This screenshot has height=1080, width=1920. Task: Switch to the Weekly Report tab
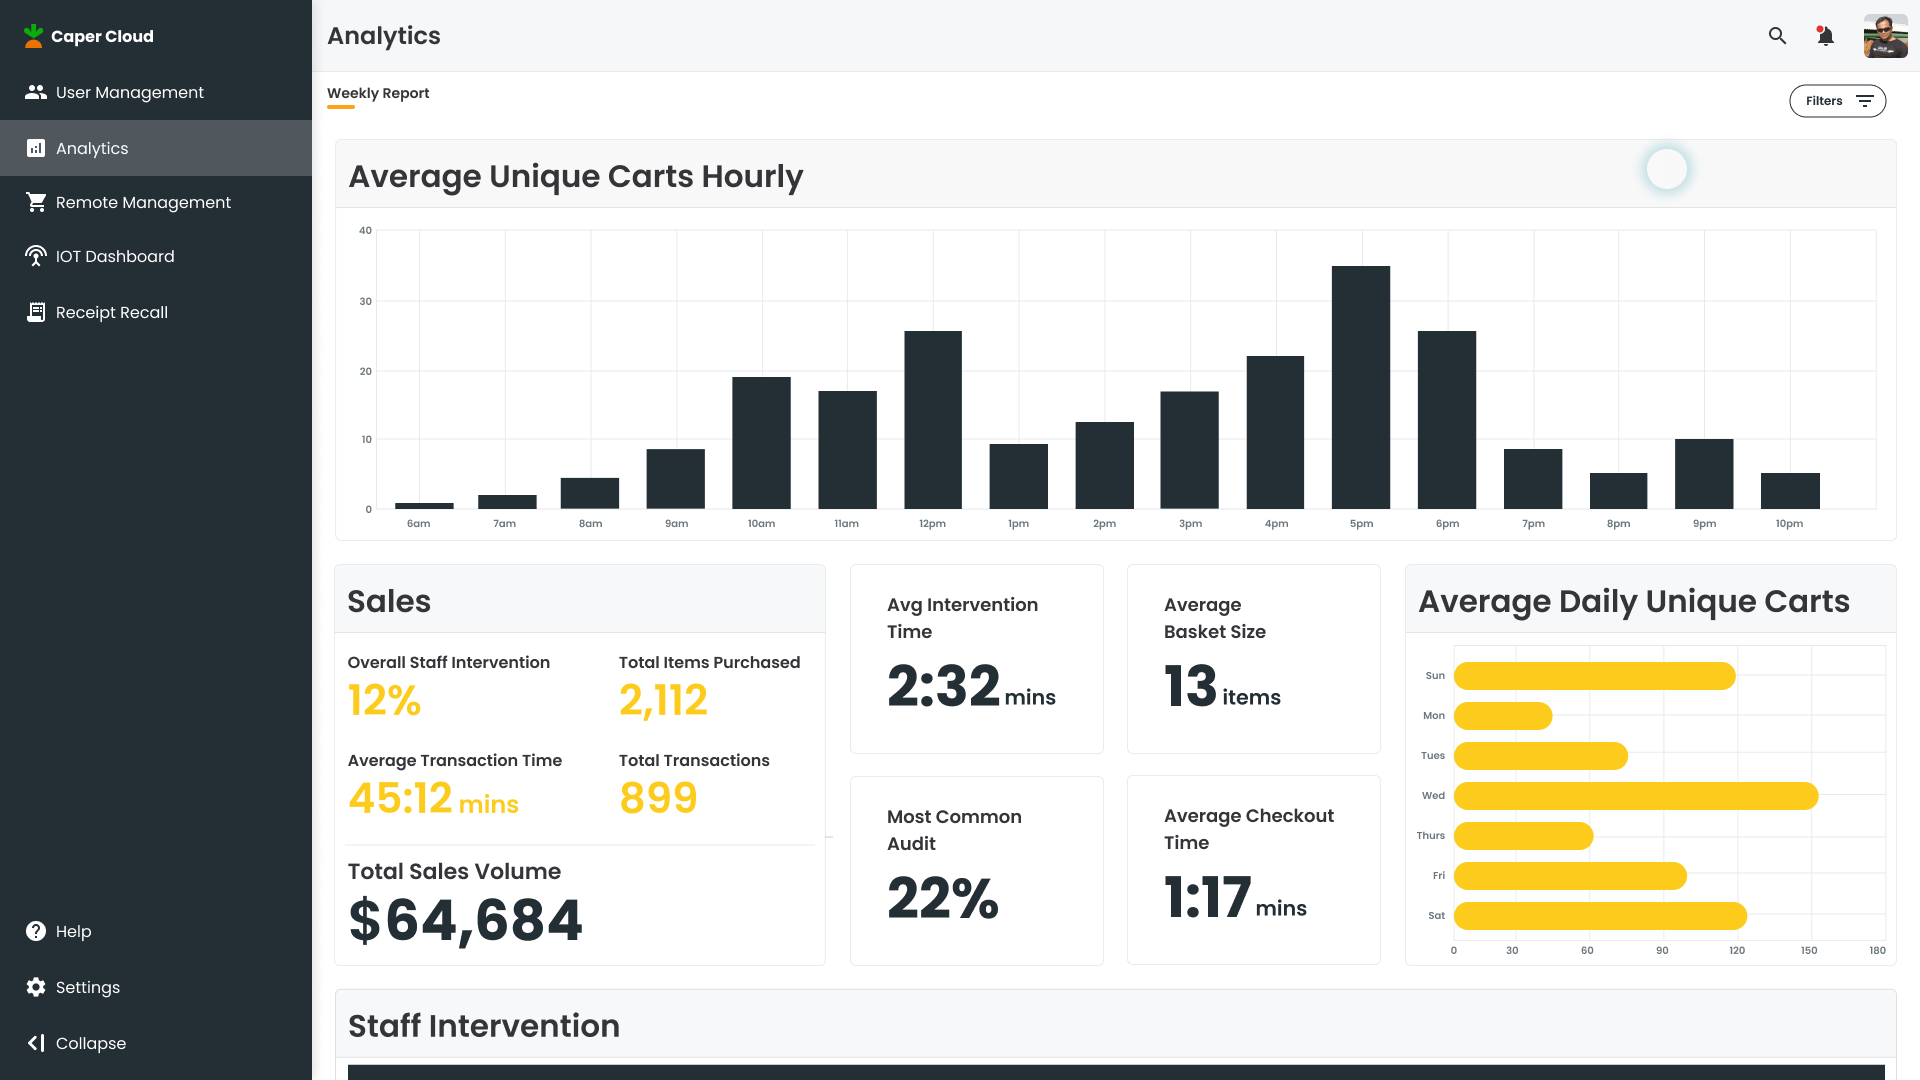coord(378,93)
